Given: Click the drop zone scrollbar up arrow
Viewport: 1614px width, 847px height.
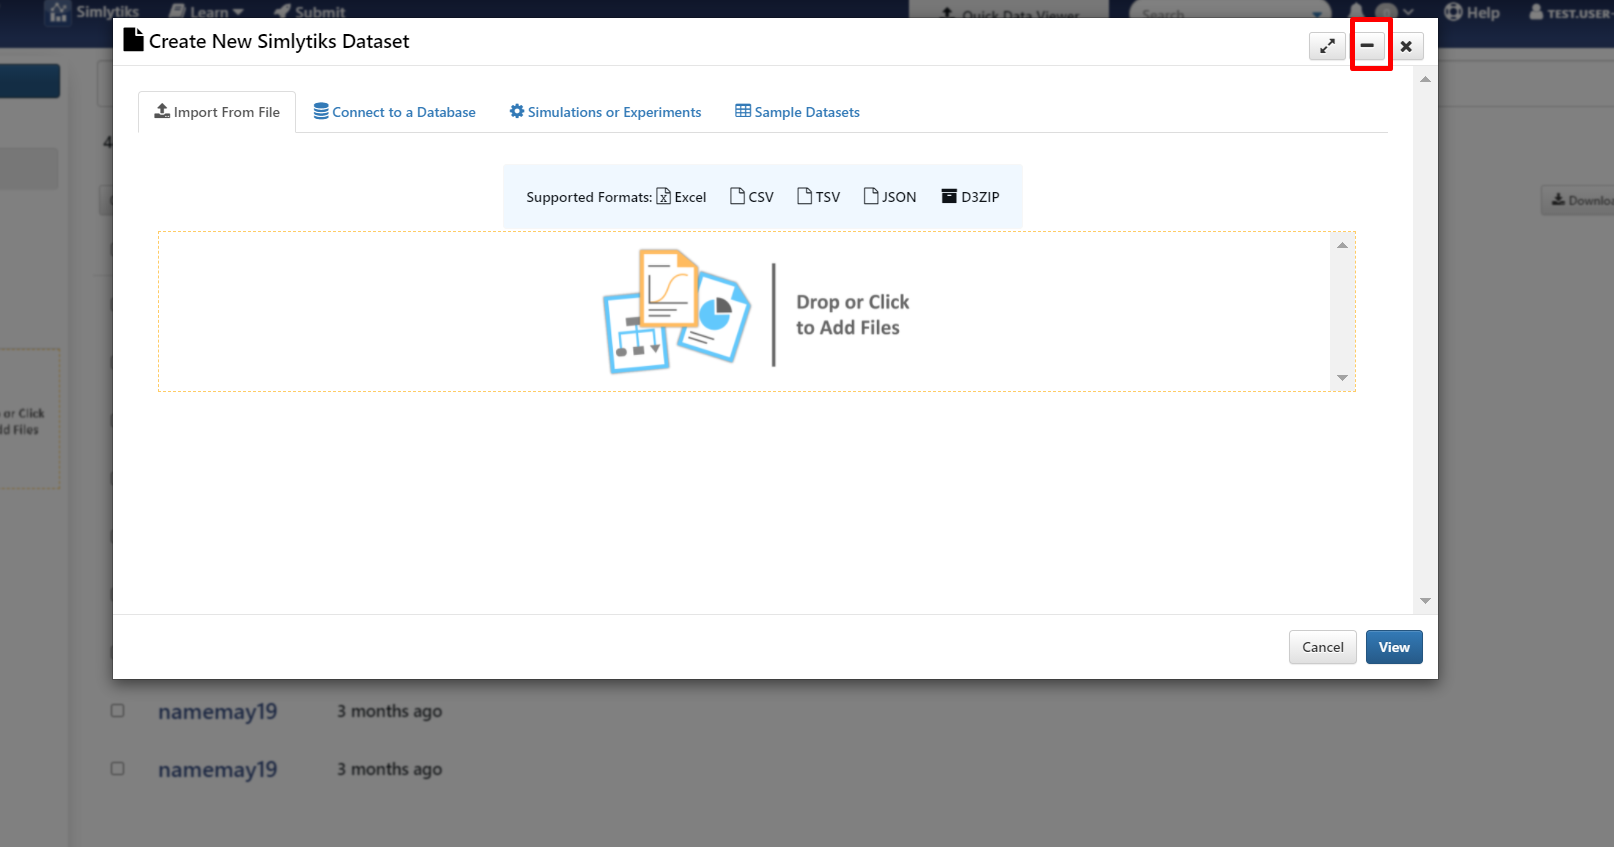Looking at the screenshot, I should coord(1342,245).
